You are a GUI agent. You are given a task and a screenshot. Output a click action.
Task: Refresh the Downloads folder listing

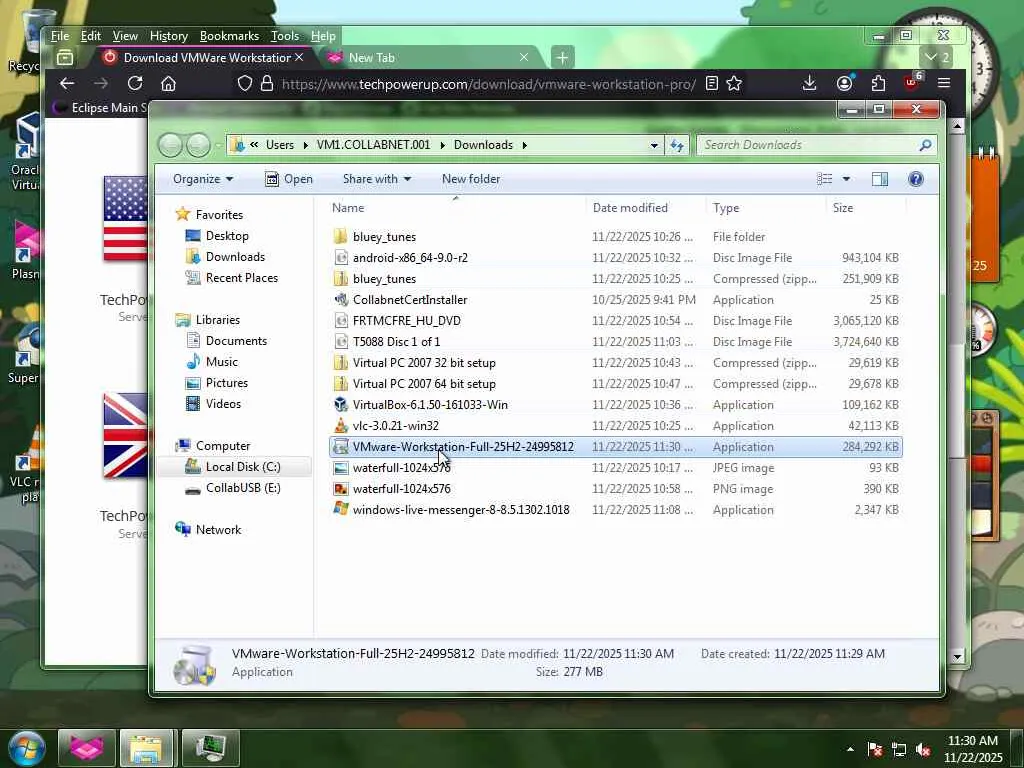coord(677,145)
